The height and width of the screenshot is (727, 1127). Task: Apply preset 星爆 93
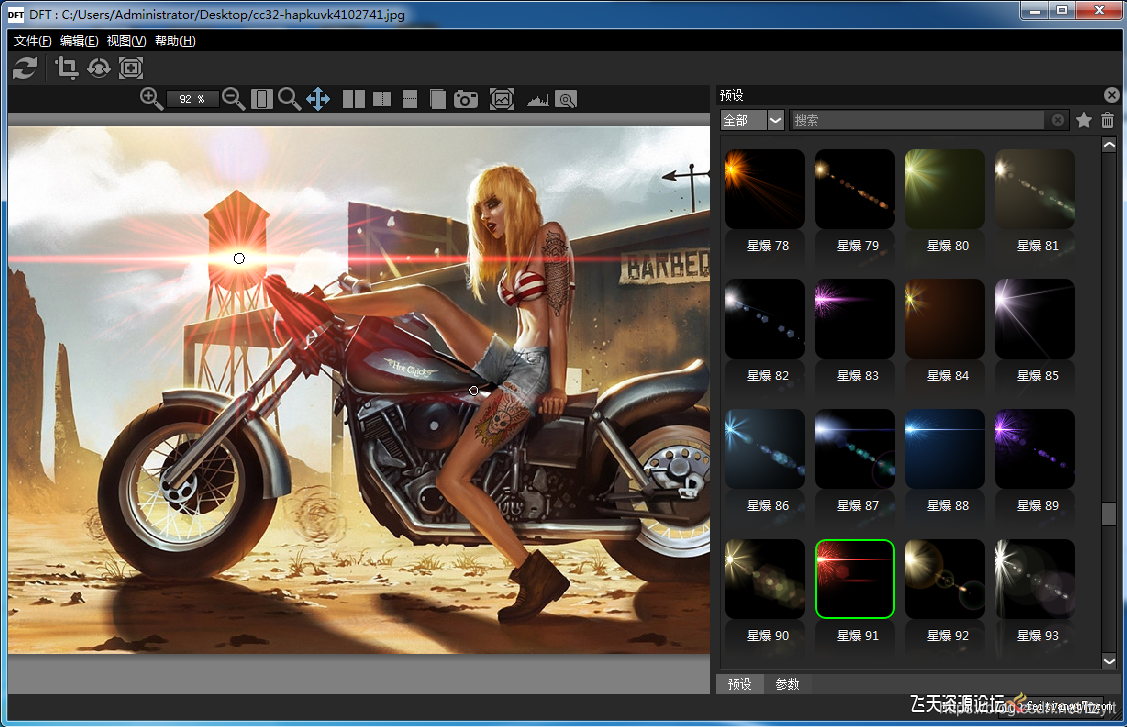[1035, 579]
